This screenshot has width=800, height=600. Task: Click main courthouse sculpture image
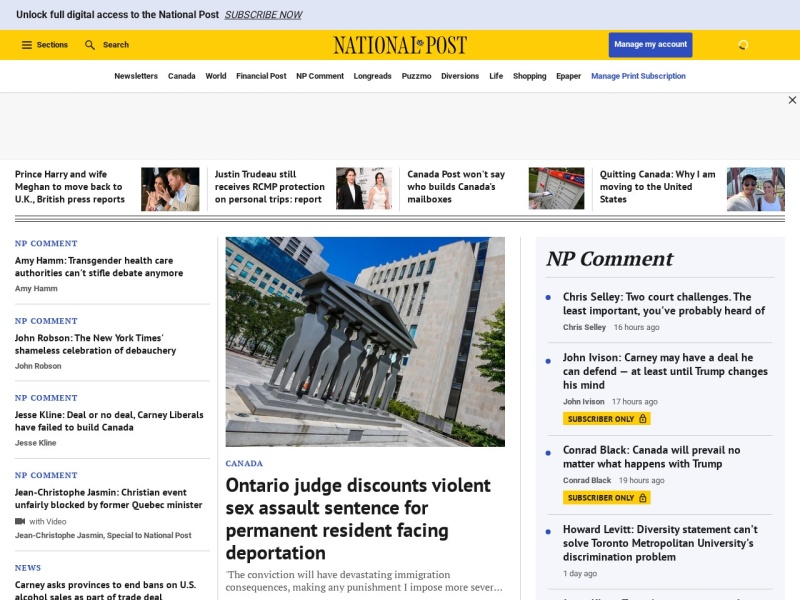click(365, 342)
